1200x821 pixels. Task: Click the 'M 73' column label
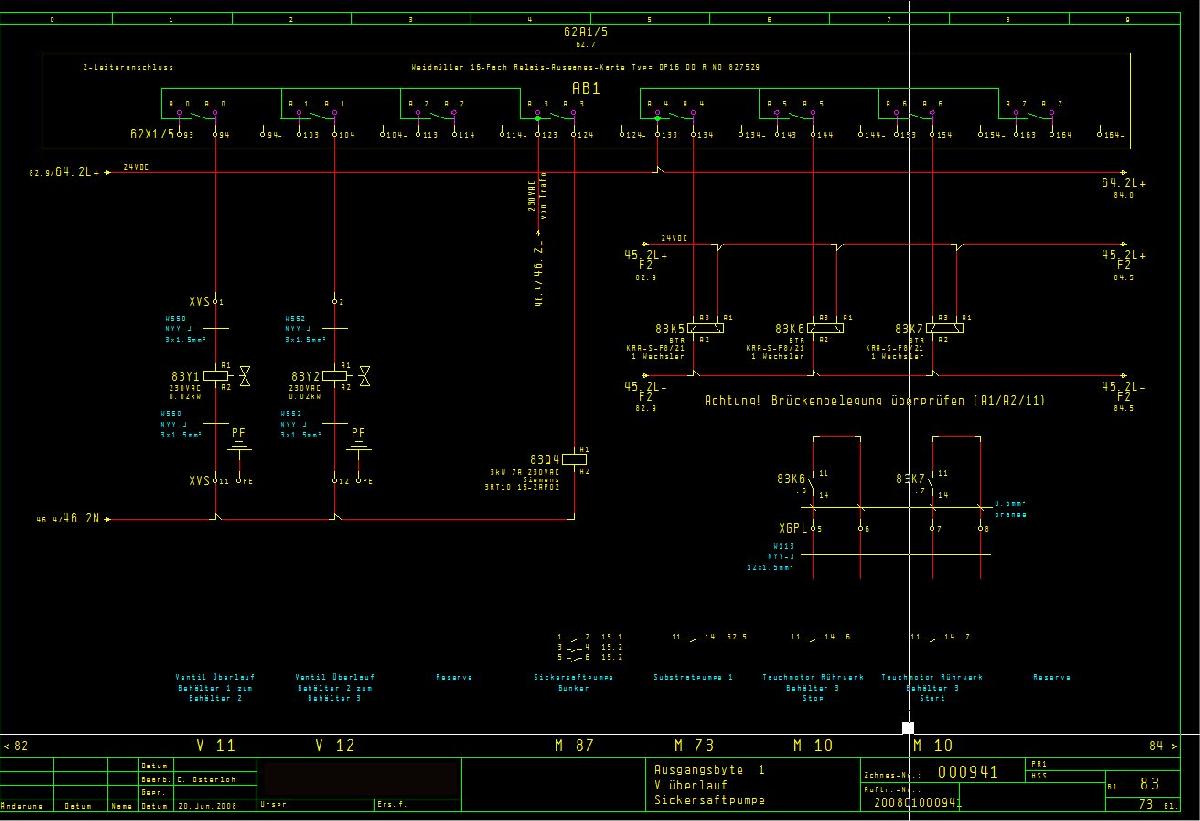(693, 746)
